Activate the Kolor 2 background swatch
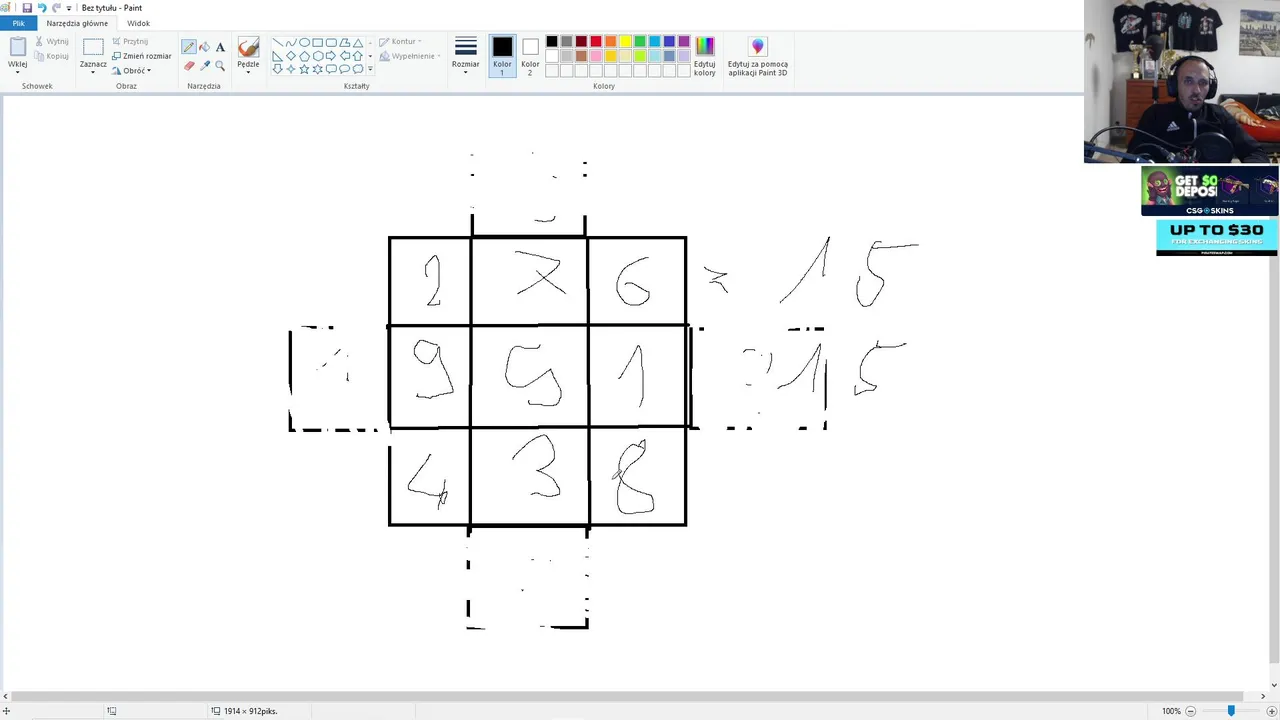 pos(530,56)
